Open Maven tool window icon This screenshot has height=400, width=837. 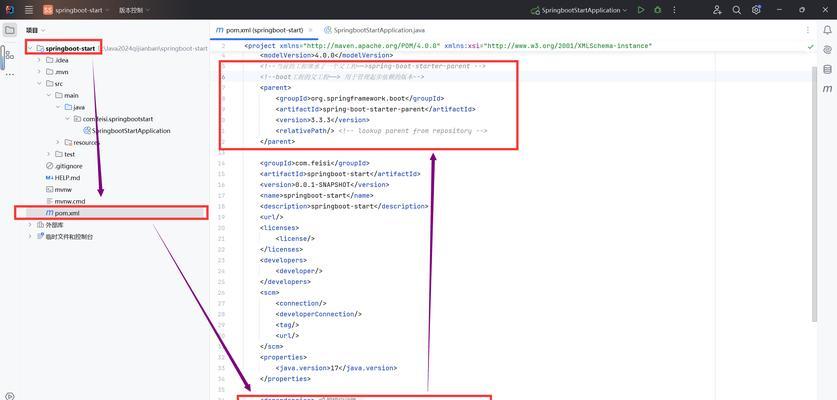(827, 88)
